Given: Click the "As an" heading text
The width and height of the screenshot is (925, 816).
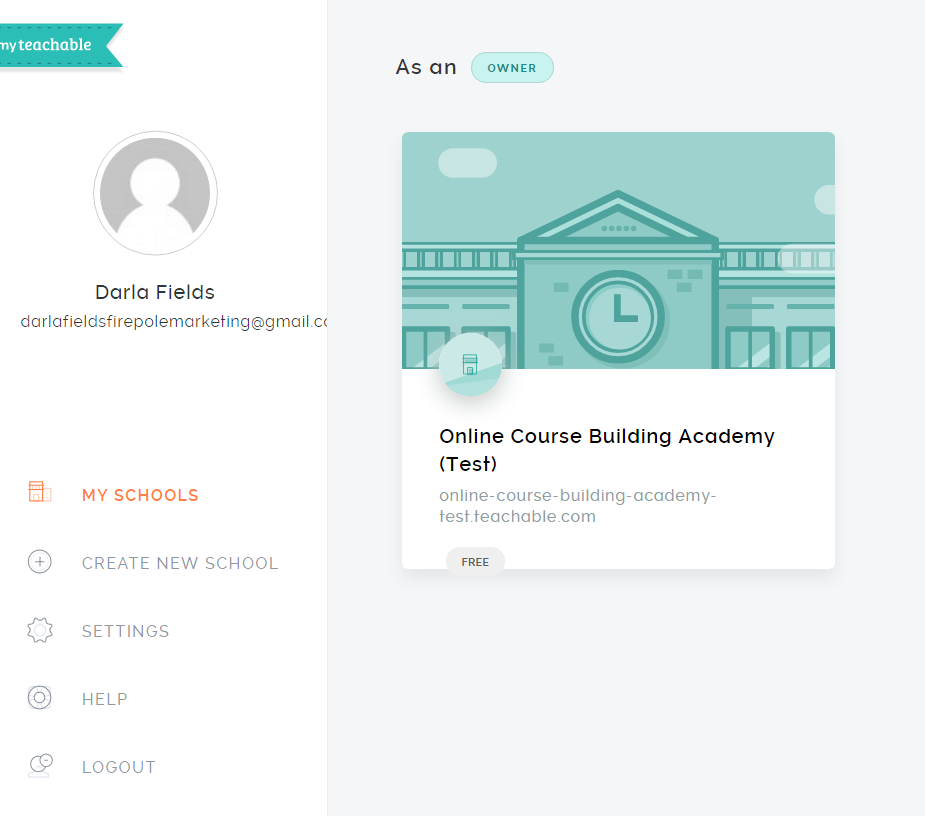Looking at the screenshot, I should point(426,67).
